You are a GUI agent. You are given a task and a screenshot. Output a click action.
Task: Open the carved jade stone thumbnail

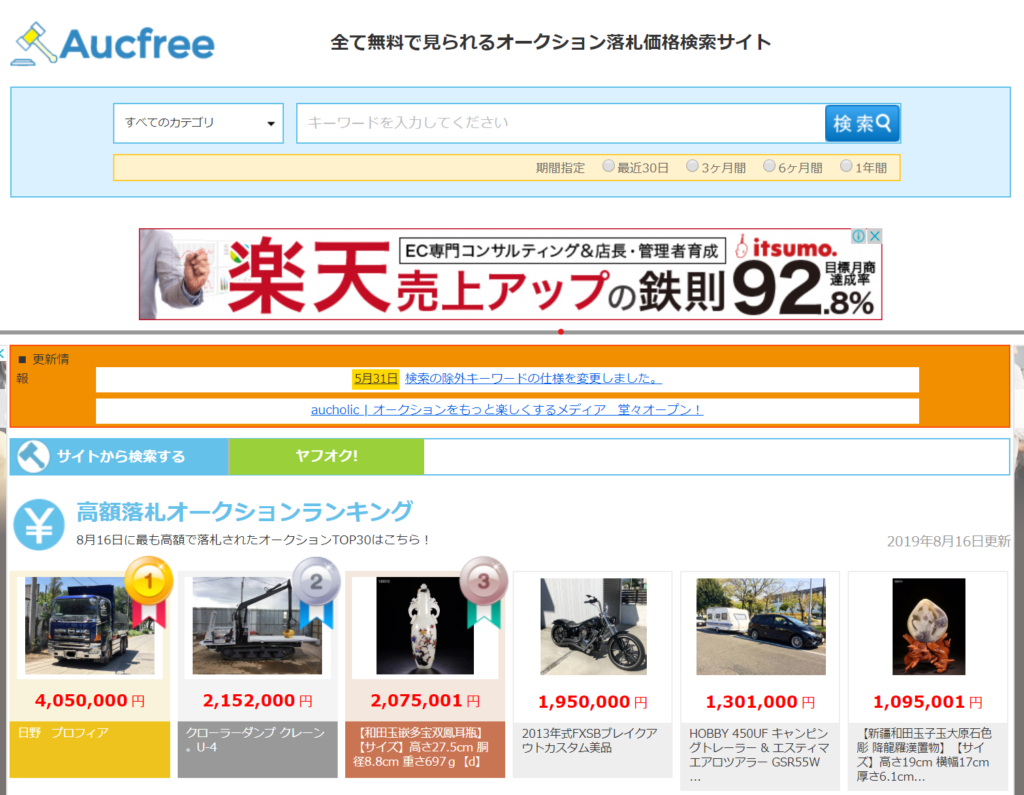pos(929,626)
